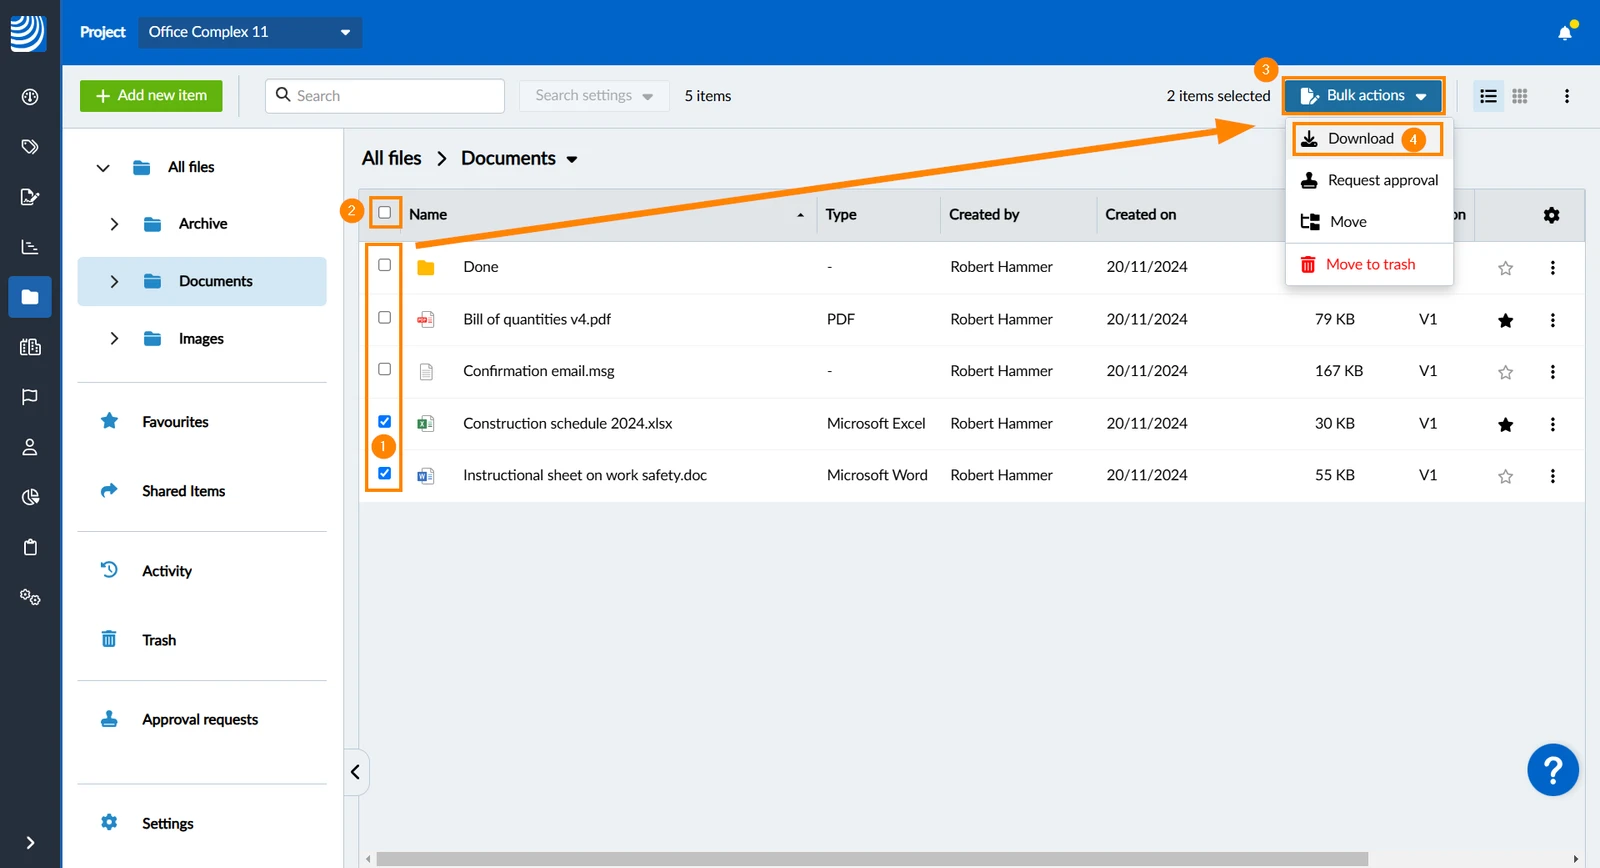This screenshot has width=1600, height=868.
Task: Select Move to trash menu entry
Action: tap(1369, 265)
